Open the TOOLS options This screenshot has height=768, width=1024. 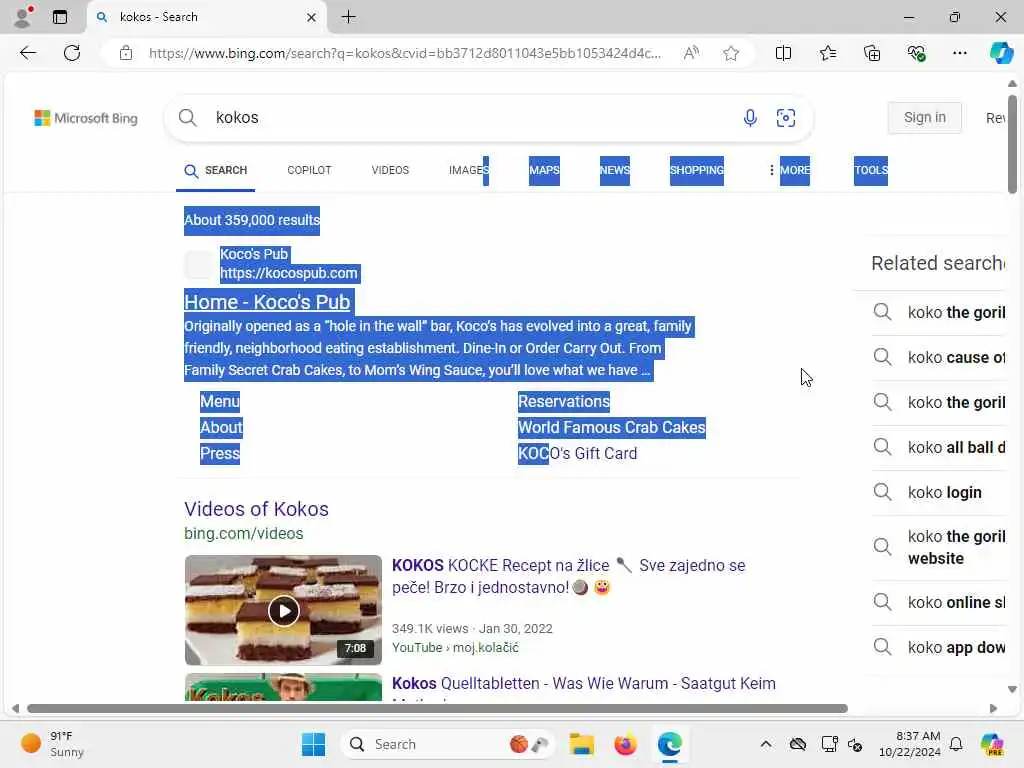(x=871, y=170)
